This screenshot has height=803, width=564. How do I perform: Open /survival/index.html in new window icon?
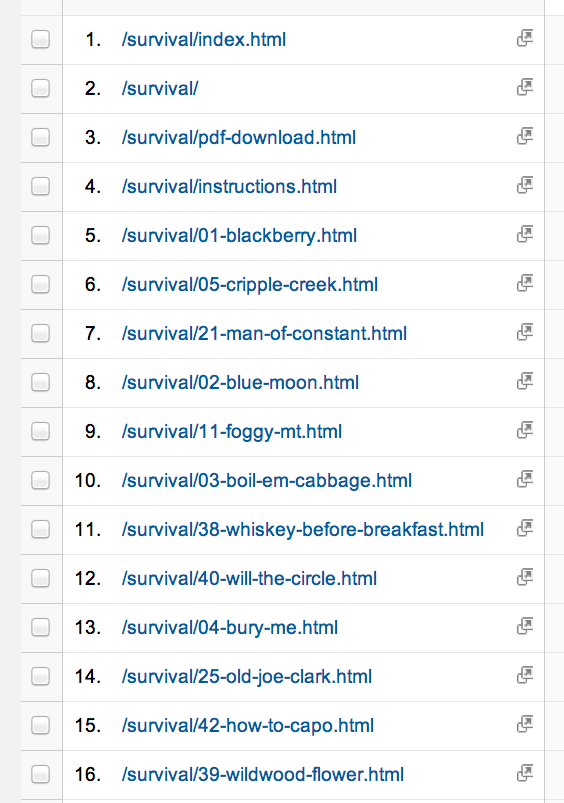(x=525, y=38)
